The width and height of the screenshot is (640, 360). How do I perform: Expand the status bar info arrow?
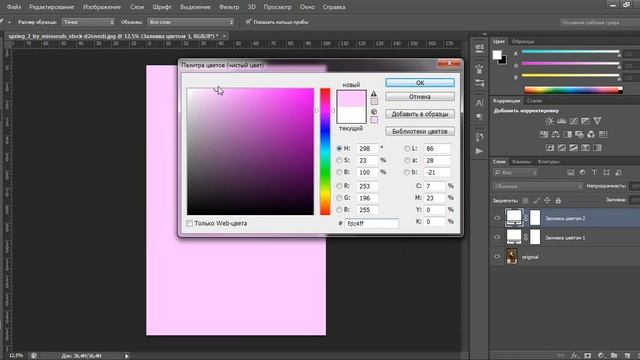click(127, 356)
